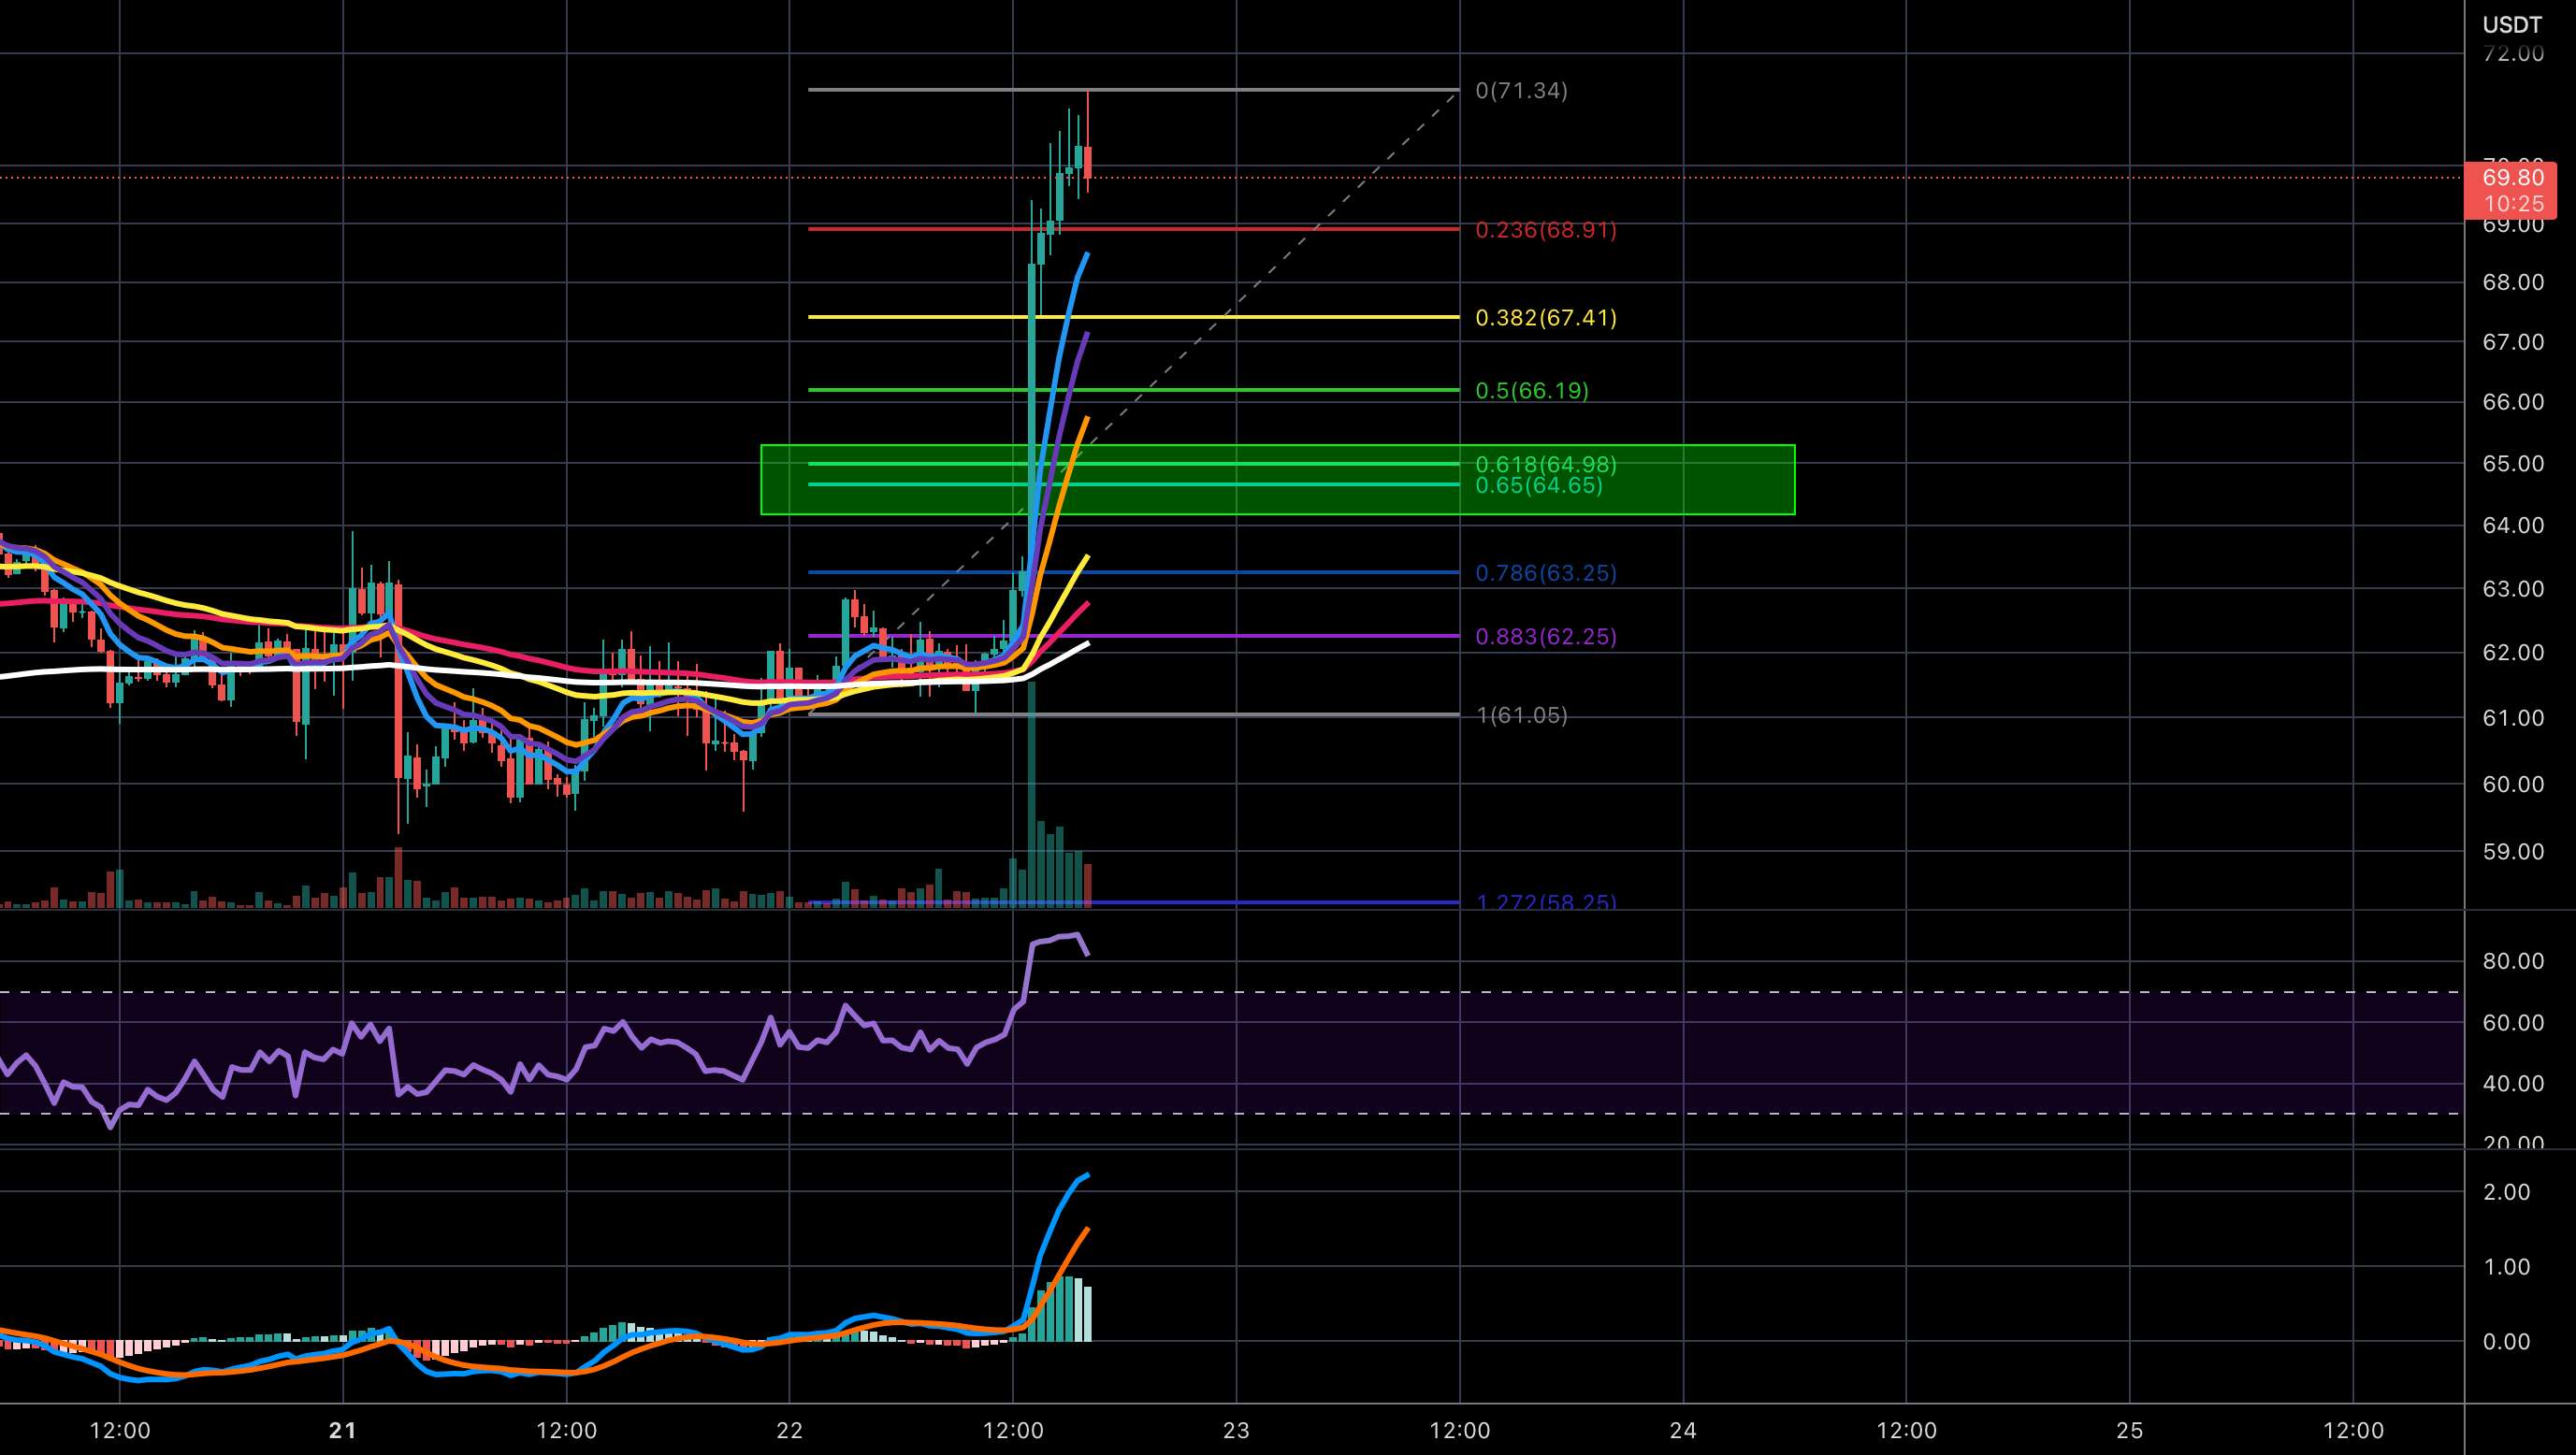The image size is (2576, 1455).
Task: Click the 66.00 price axis value
Action: click(x=2512, y=402)
